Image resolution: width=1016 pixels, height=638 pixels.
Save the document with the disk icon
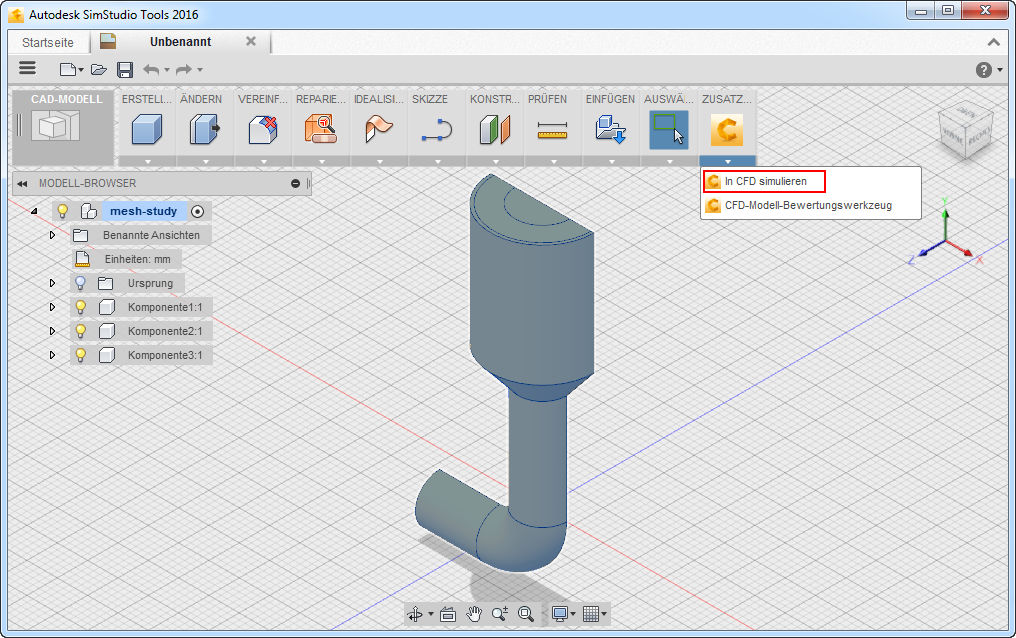pos(124,69)
